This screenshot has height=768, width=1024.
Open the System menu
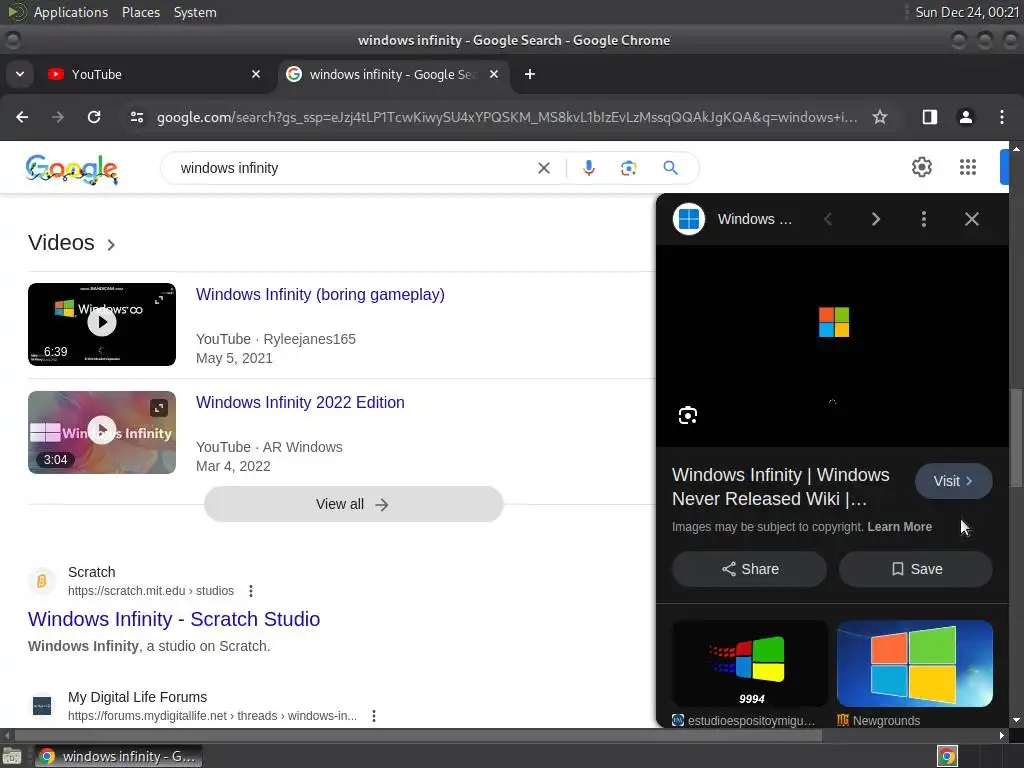195,12
